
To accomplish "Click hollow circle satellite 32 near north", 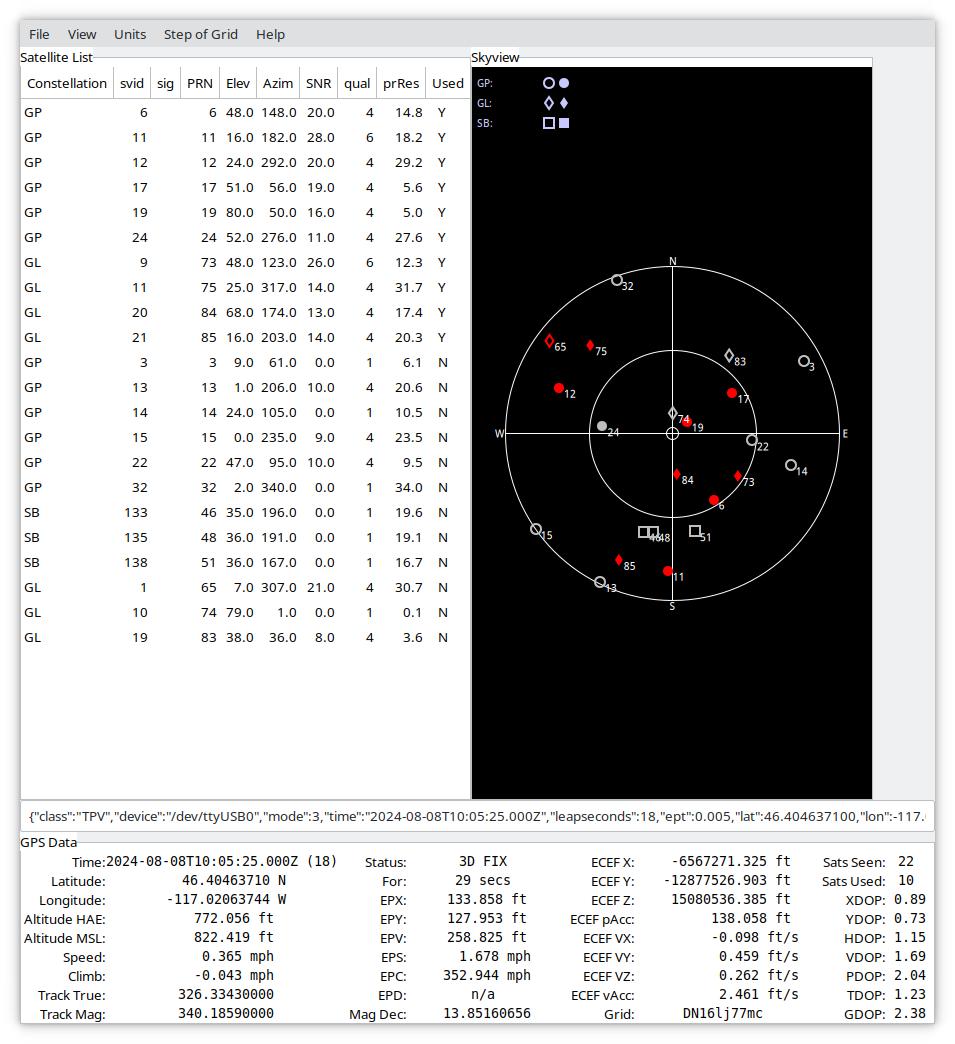I will [x=617, y=280].
